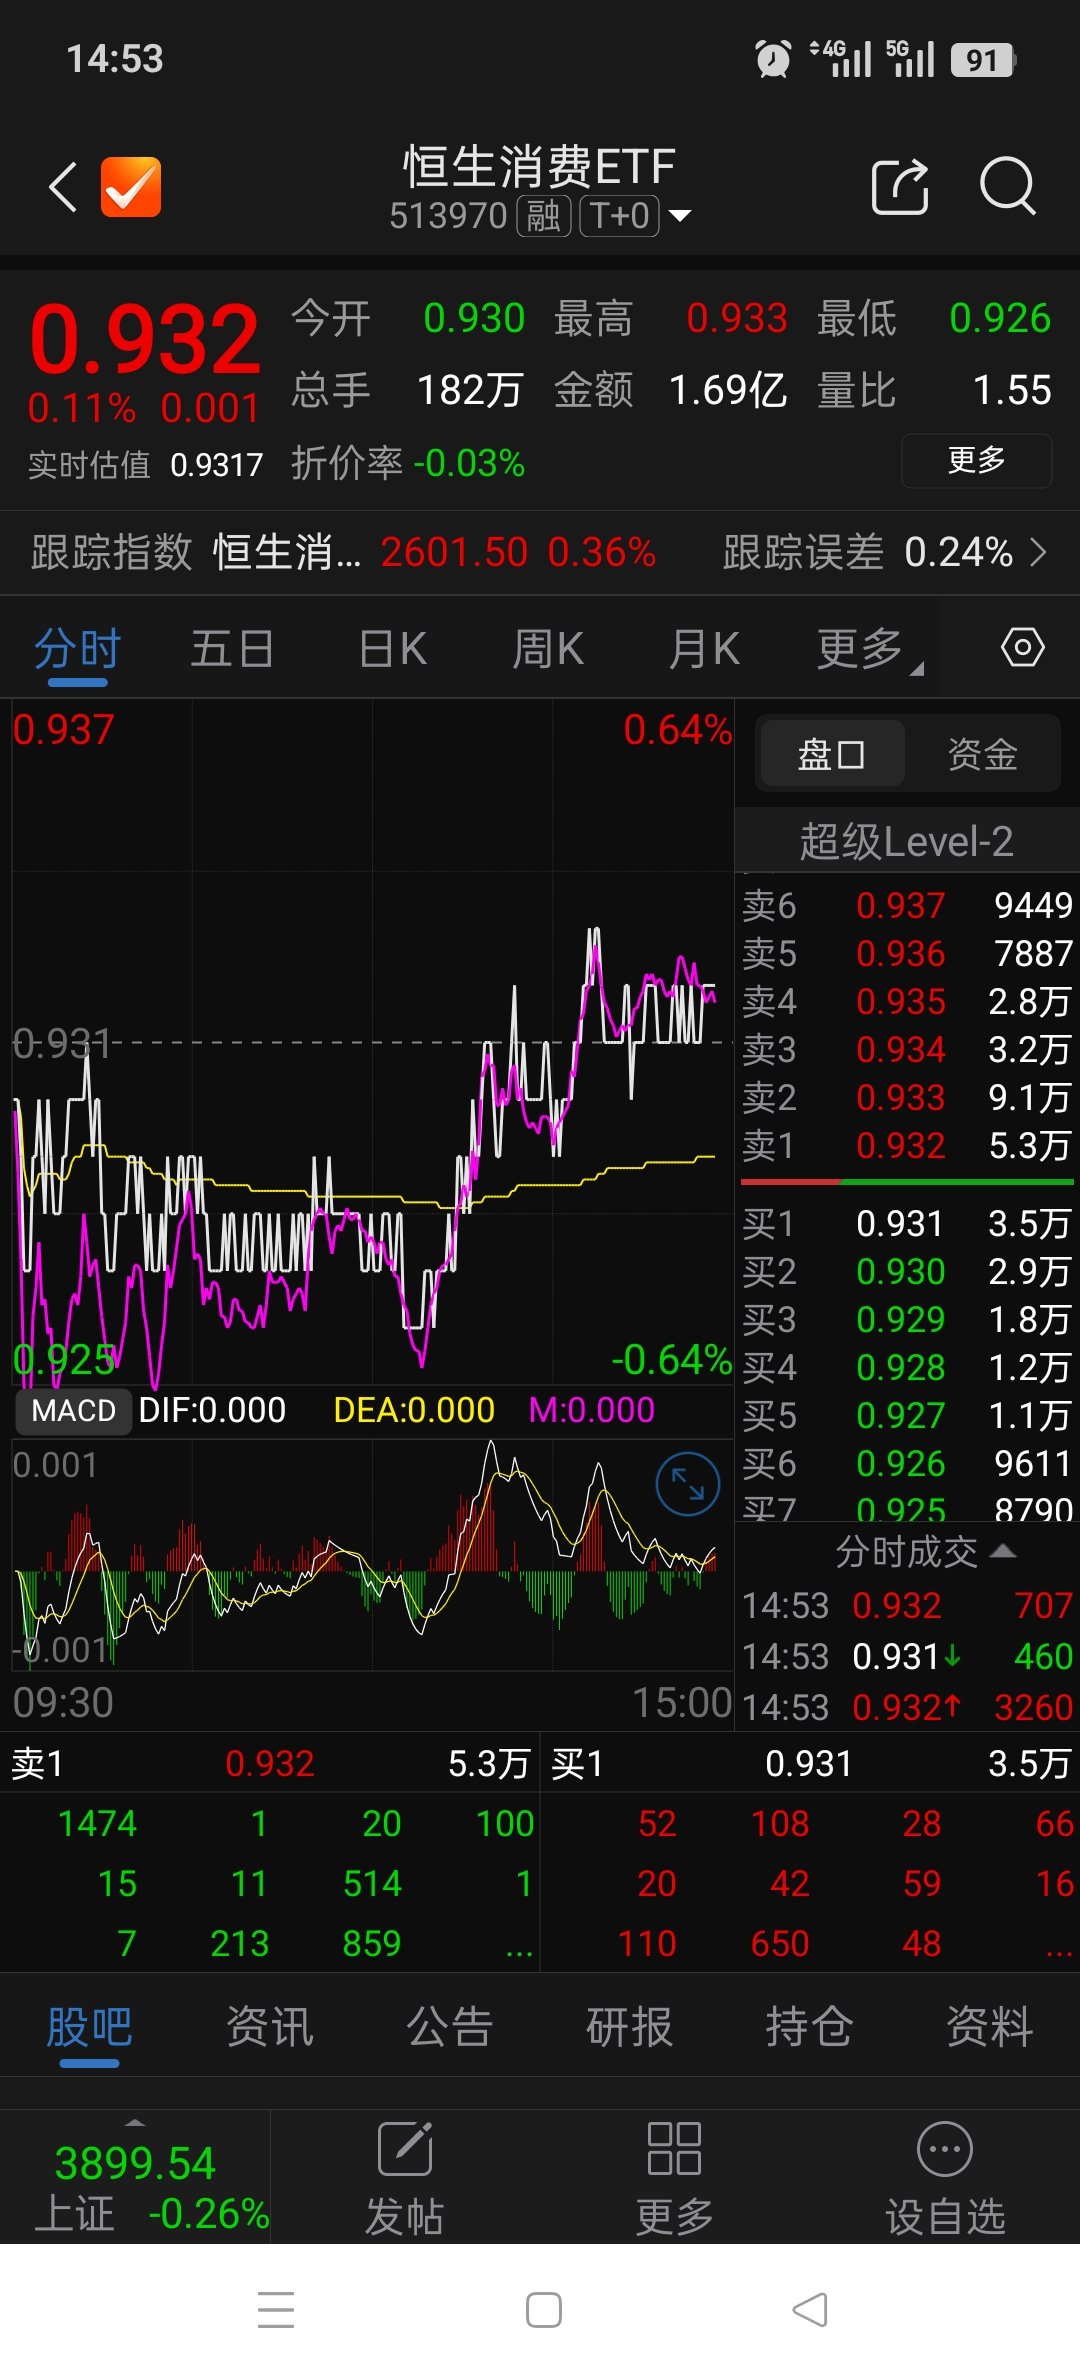Expand chart with fullscreen arrows icon
This screenshot has height=2376, width=1080.
pyautogui.click(x=688, y=1484)
